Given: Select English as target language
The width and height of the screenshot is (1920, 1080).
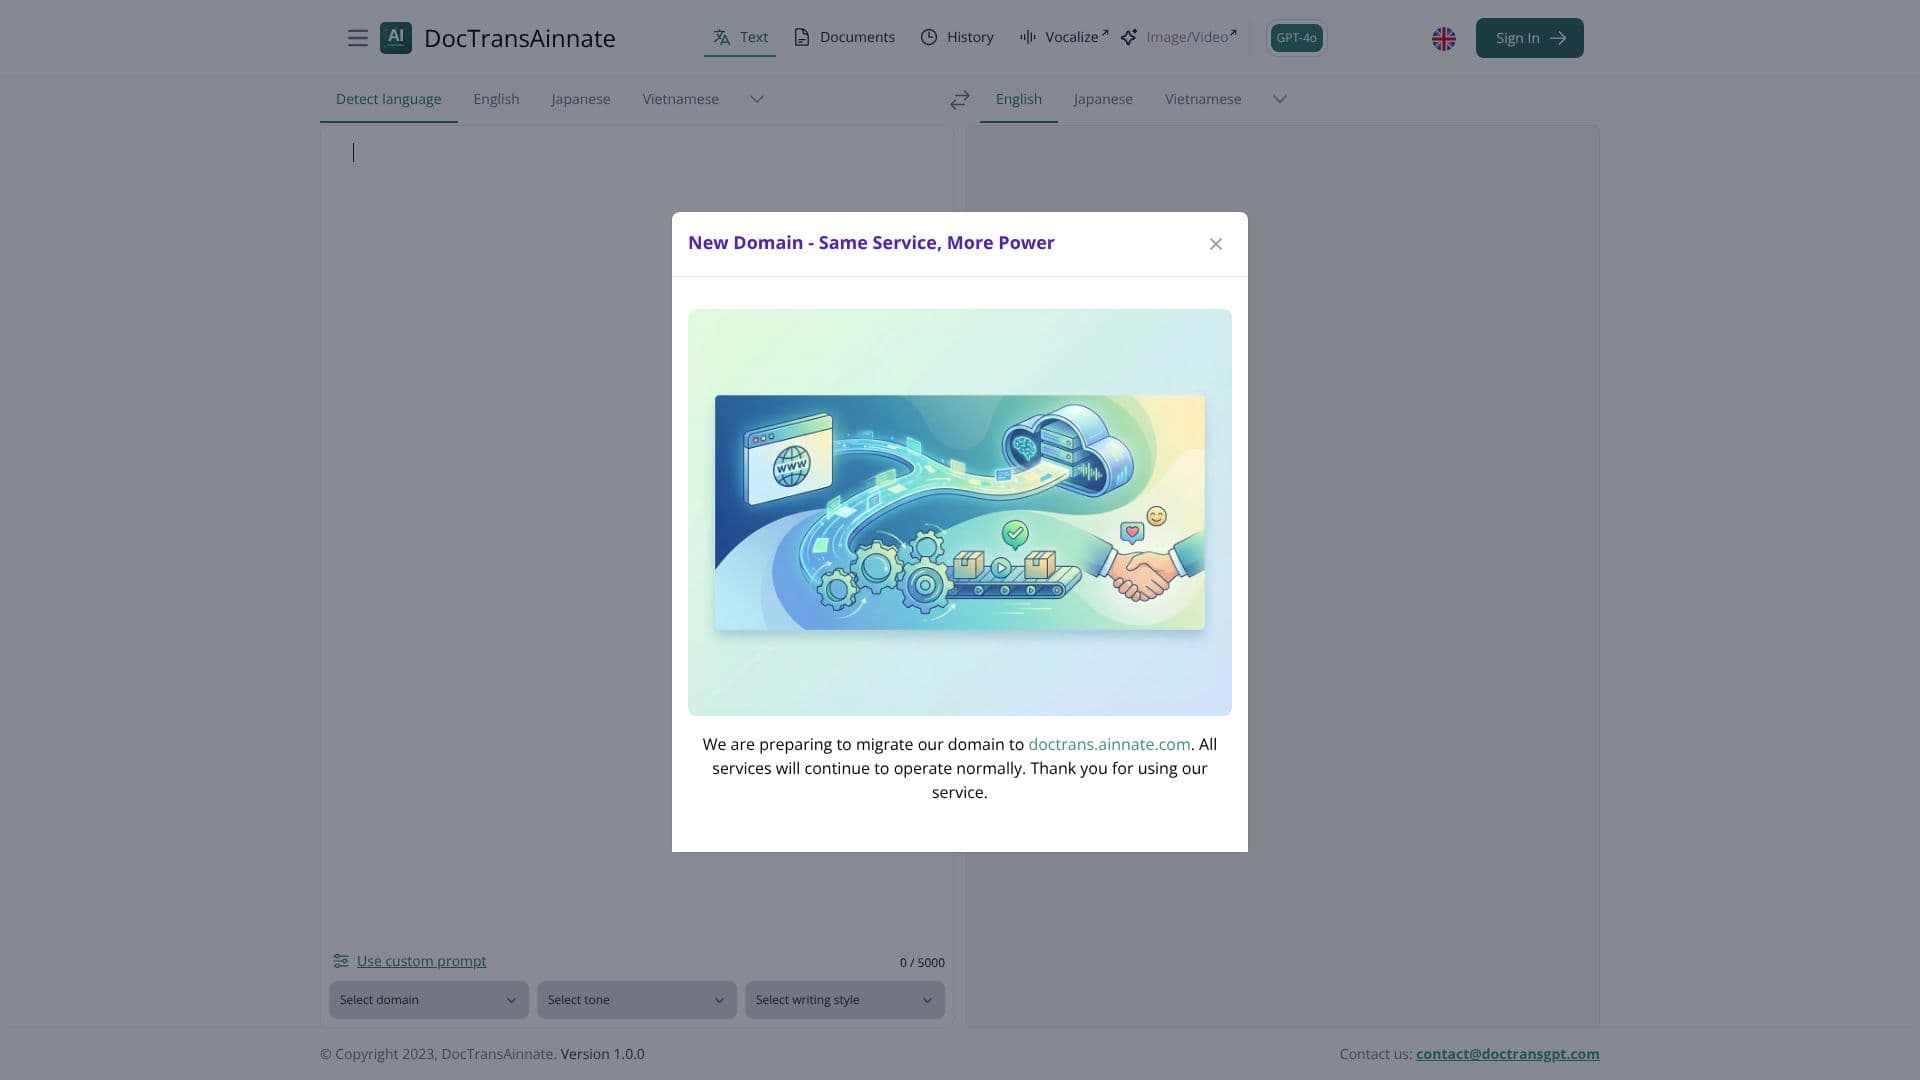Looking at the screenshot, I should pyautogui.click(x=1018, y=99).
